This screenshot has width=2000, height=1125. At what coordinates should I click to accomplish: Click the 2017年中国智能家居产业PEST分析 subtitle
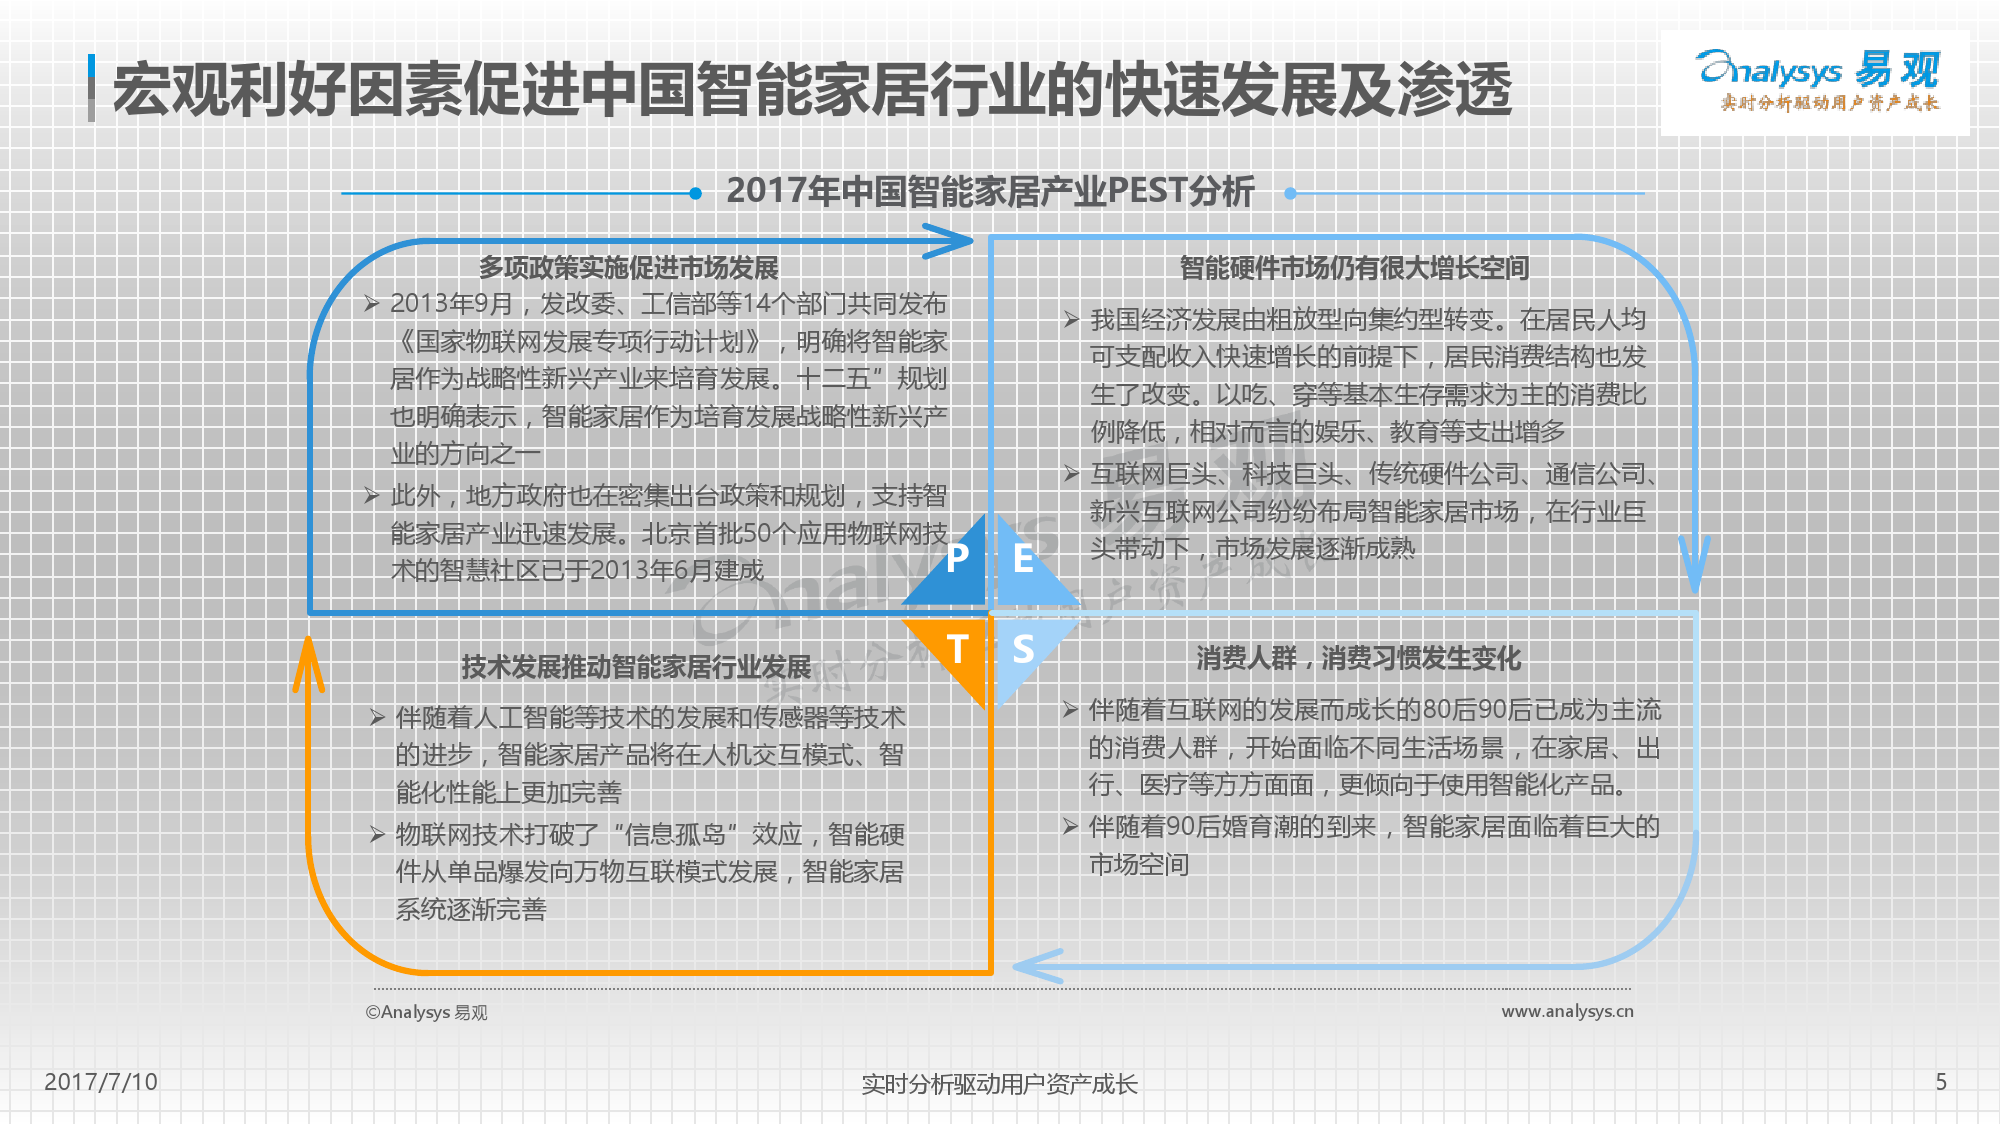tap(990, 191)
